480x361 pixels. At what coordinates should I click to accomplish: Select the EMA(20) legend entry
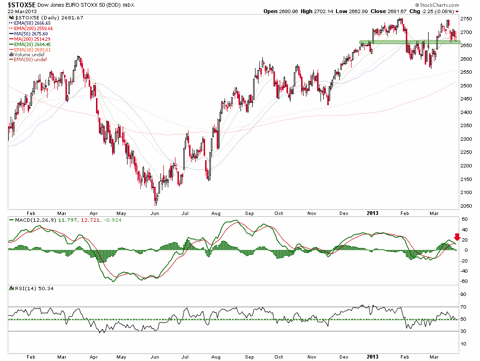click(x=32, y=44)
